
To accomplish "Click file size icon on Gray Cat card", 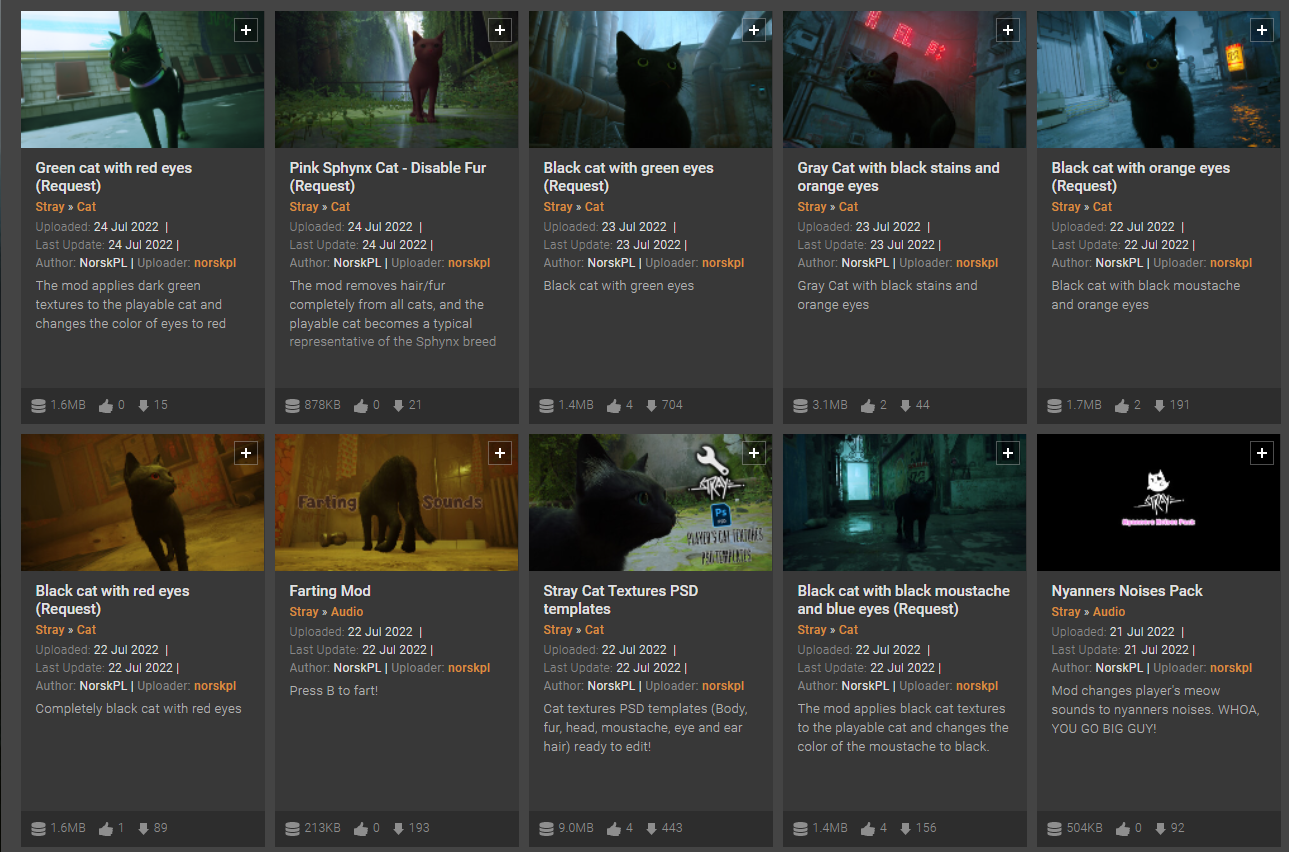I will pos(801,406).
